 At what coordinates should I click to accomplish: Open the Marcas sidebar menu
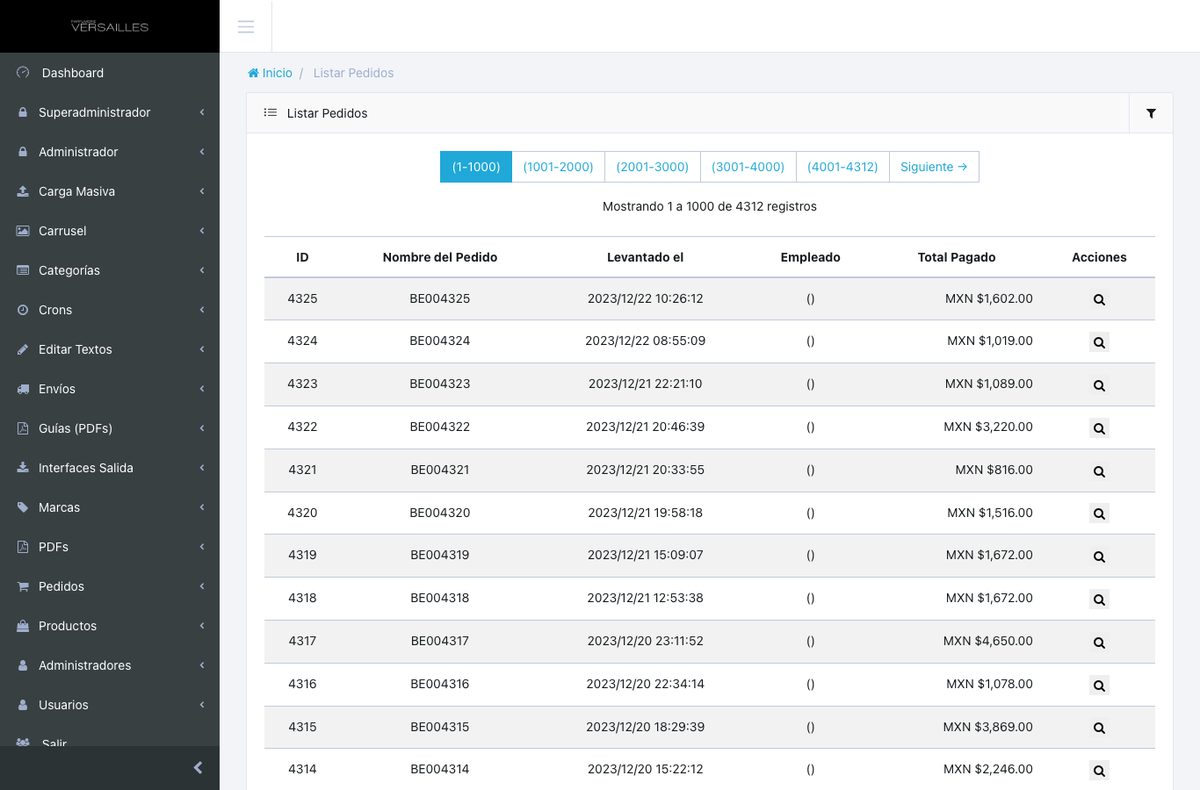[x=110, y=508]
